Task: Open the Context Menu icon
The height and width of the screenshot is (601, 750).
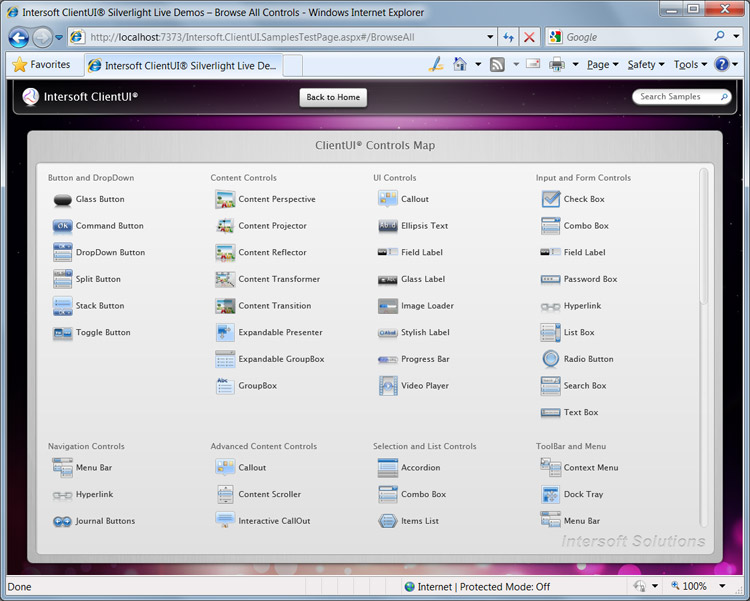Action: pyautogui.click(x=550, y=467)
